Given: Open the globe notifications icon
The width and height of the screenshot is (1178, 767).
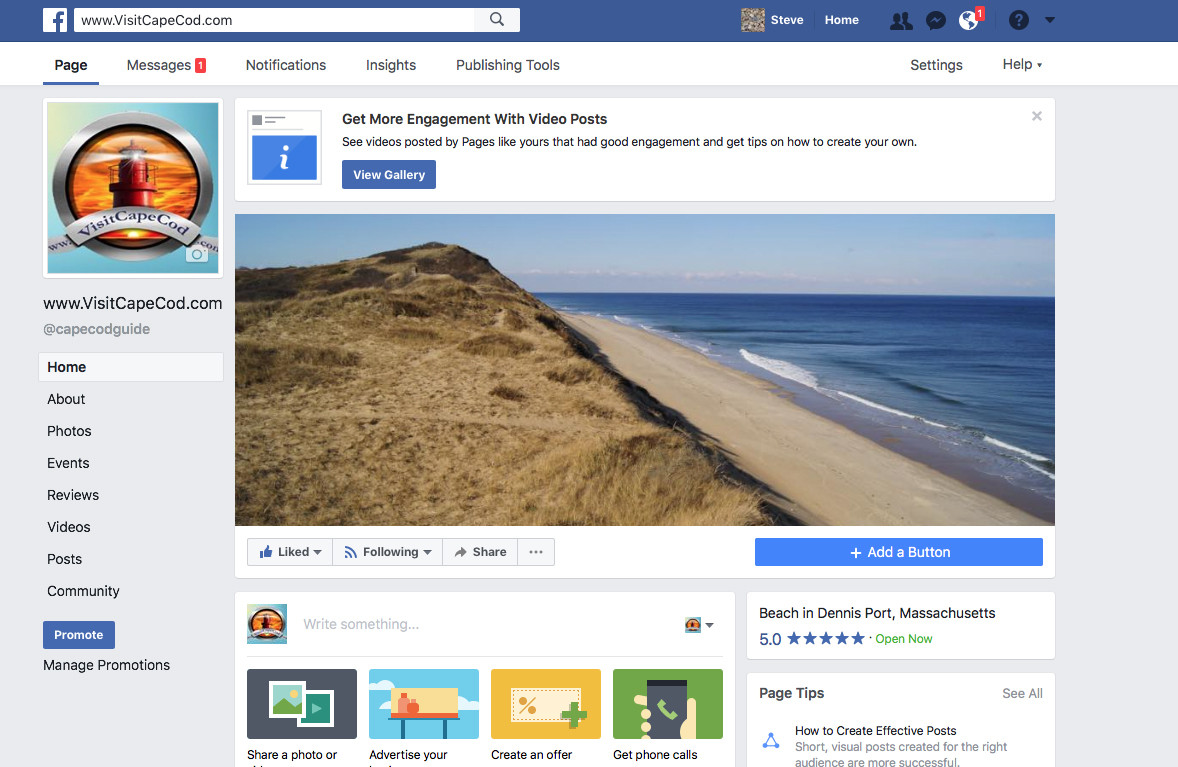Looking at the screenshot, I should (x=969, y=20).
